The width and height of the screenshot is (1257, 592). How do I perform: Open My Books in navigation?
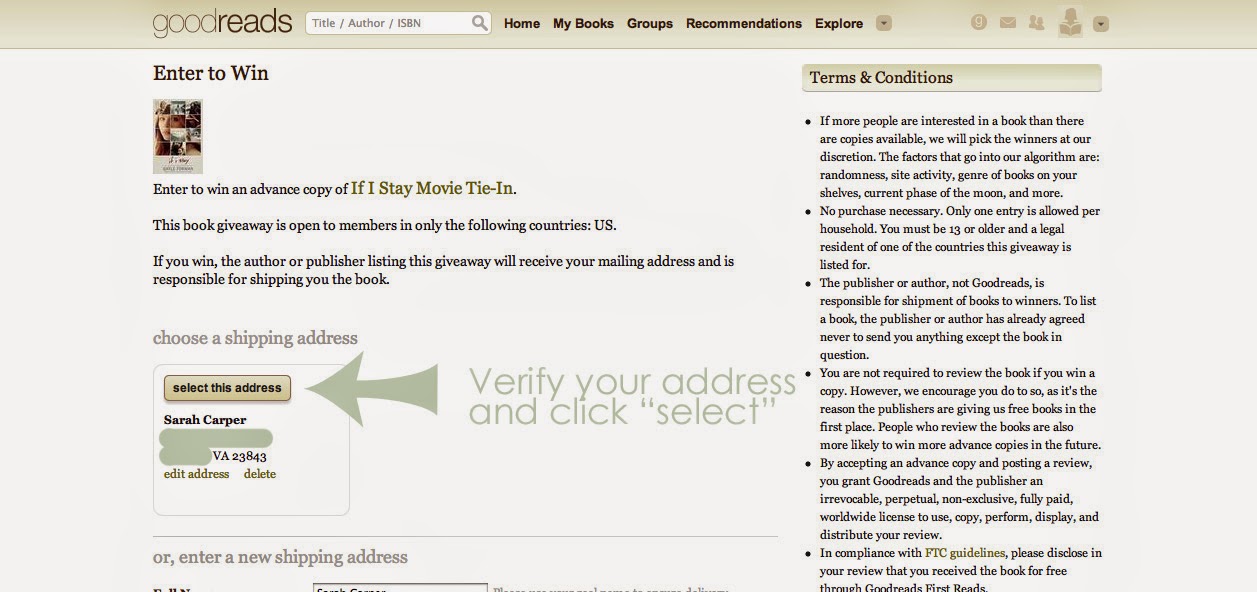[x=583, y=23]
